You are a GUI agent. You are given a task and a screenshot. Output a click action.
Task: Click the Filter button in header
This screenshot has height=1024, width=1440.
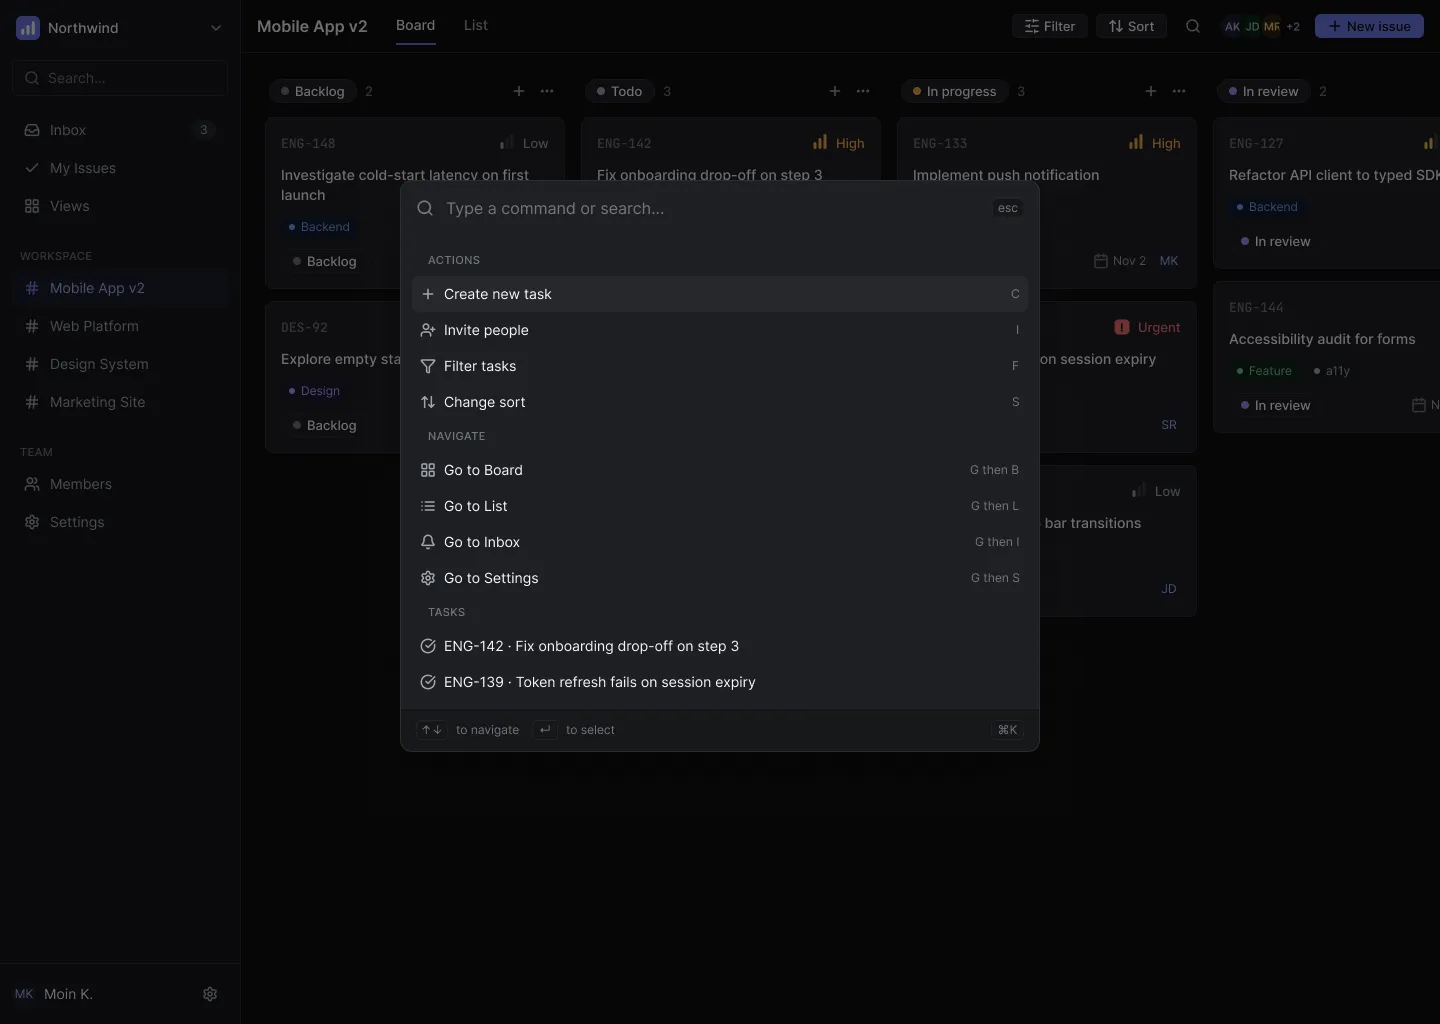click(x=1050, y=26)
